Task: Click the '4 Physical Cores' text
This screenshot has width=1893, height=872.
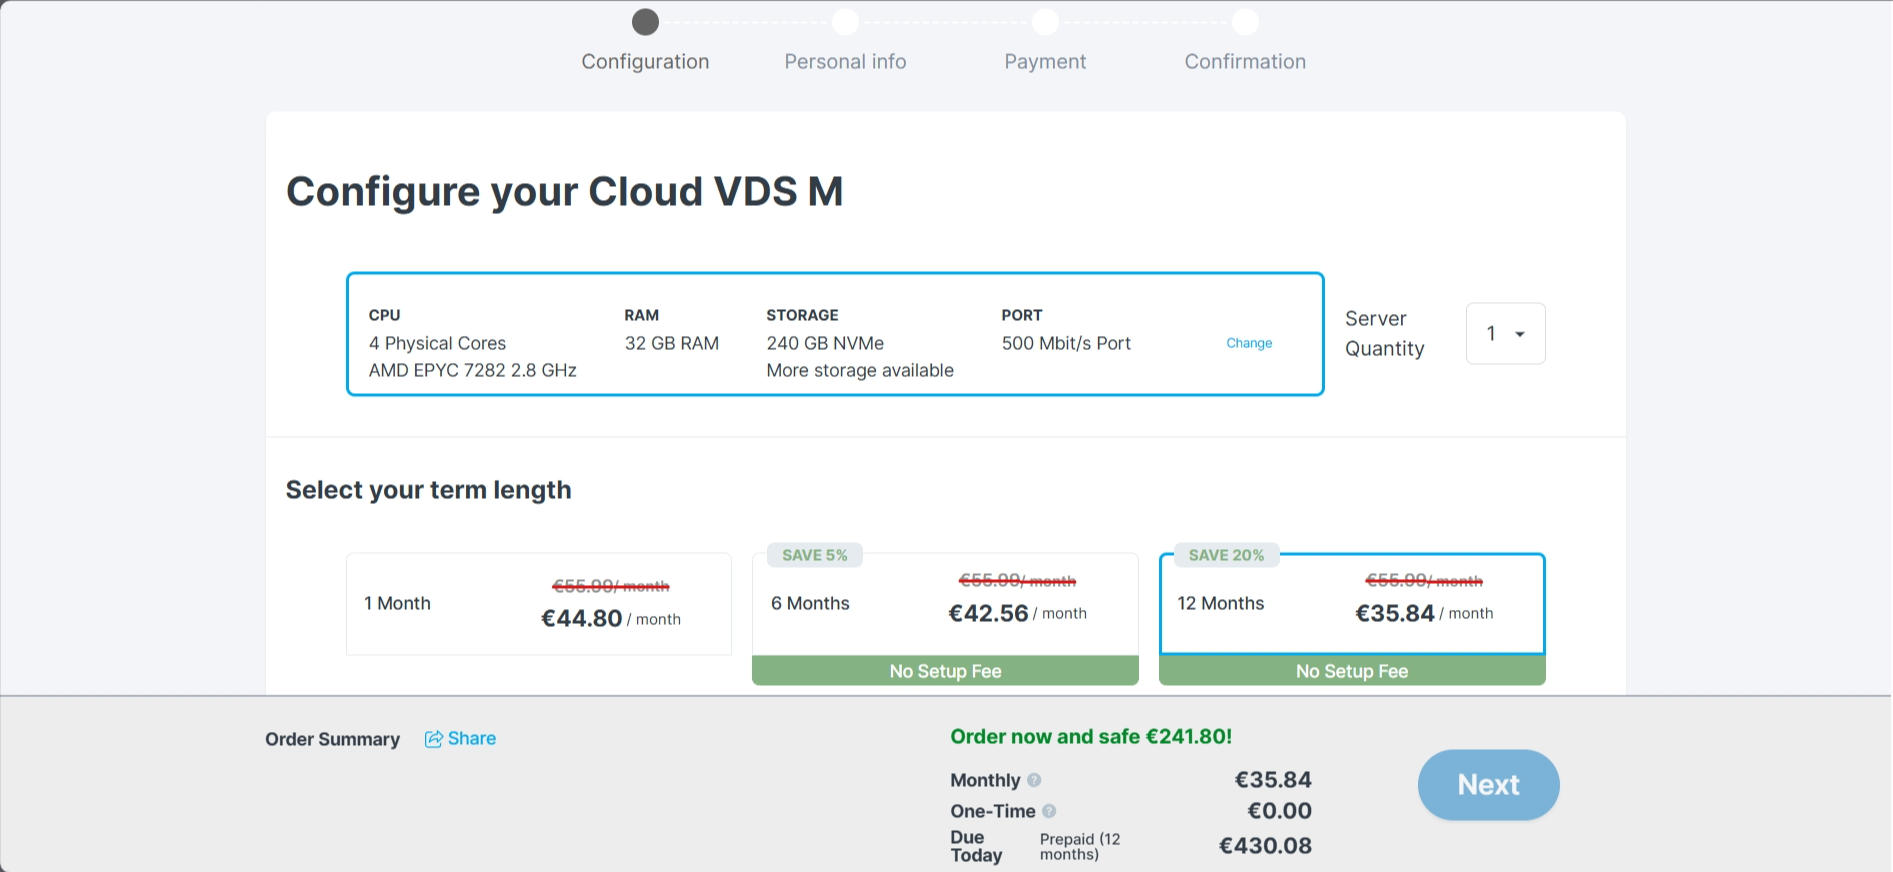Action: click(x=437, y=343)
